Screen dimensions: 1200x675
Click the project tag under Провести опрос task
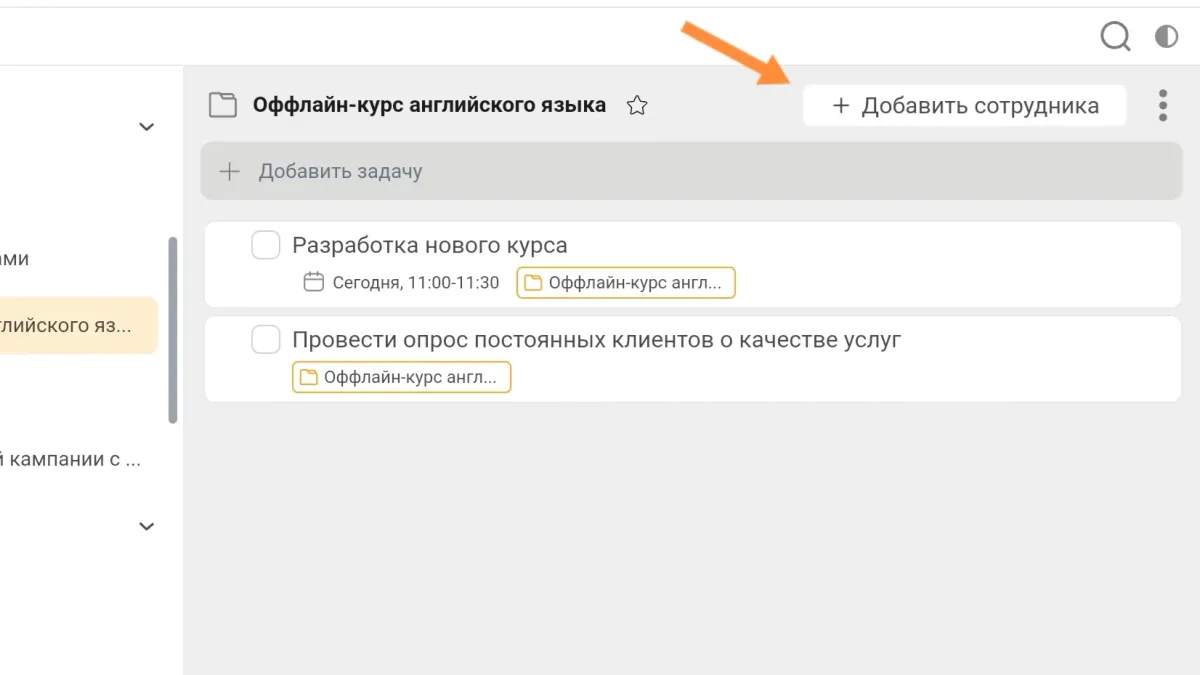pyautogui.click(x=401, y=377)
